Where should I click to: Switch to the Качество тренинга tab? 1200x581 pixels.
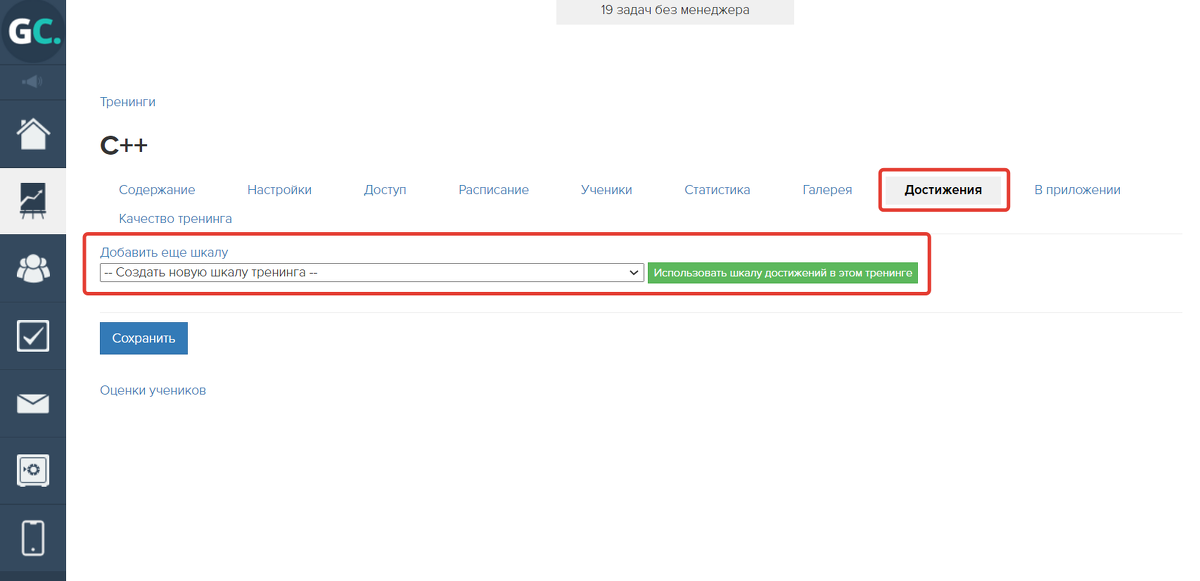tap(175, 218)
